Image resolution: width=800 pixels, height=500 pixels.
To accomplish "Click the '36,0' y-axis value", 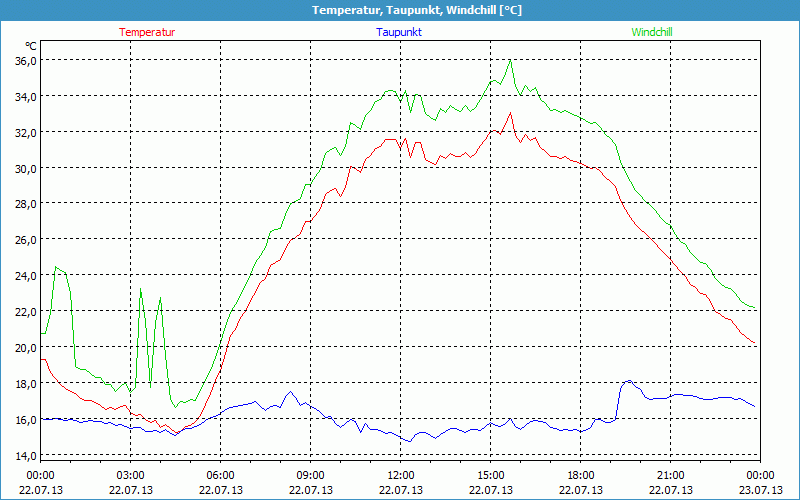I will click(26, 60).
